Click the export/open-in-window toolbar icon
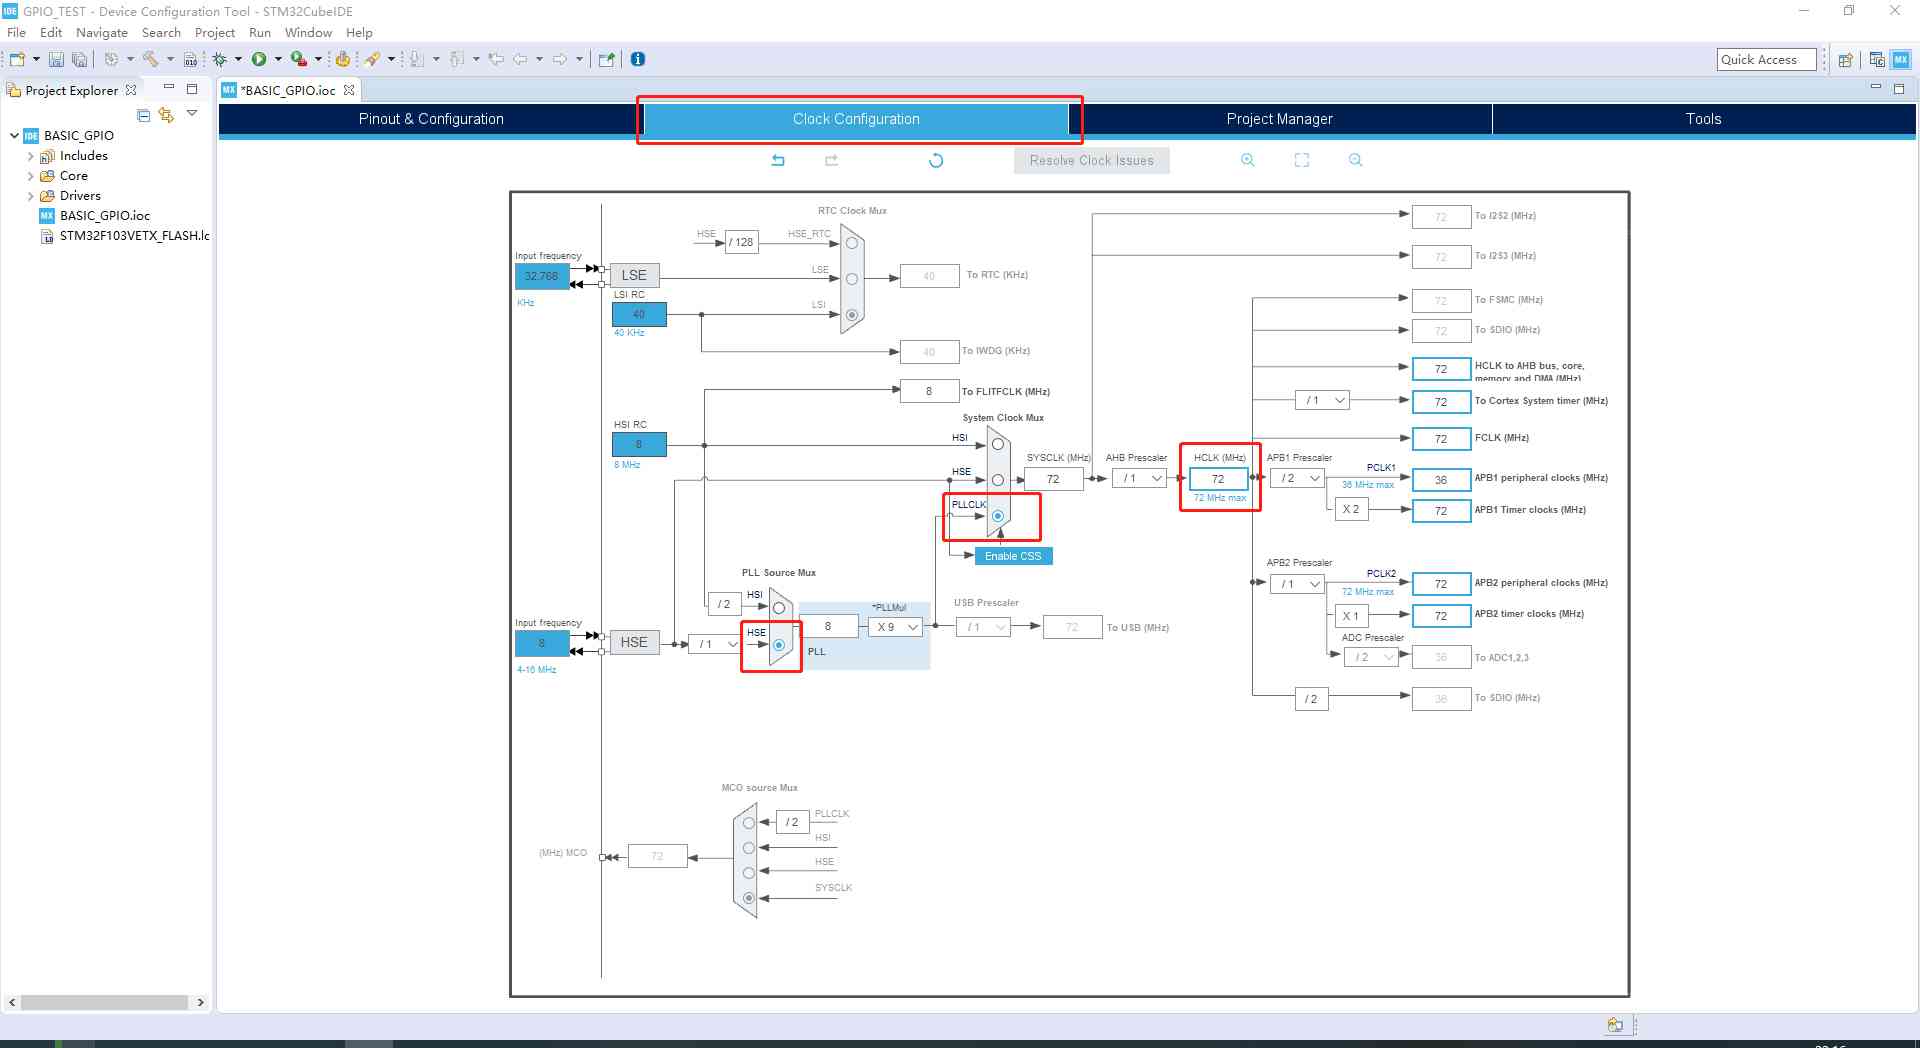Image resolution: width=1920 pixels, height=1048 pixels. (x=606, y=59)
